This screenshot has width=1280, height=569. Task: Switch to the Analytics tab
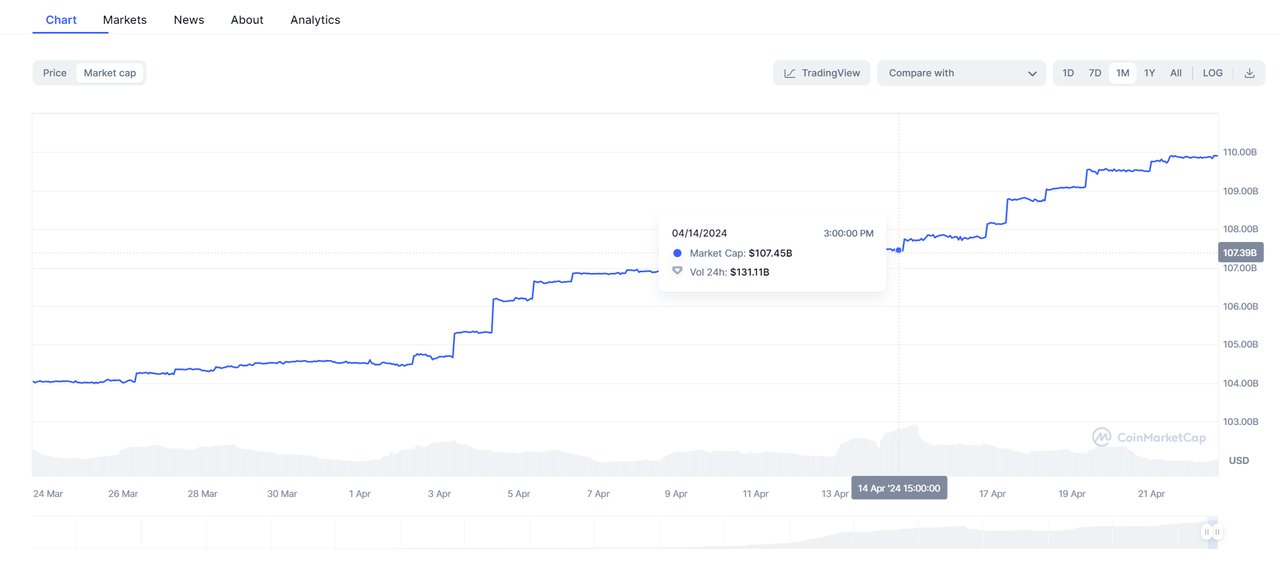click(x=315, y=20)
